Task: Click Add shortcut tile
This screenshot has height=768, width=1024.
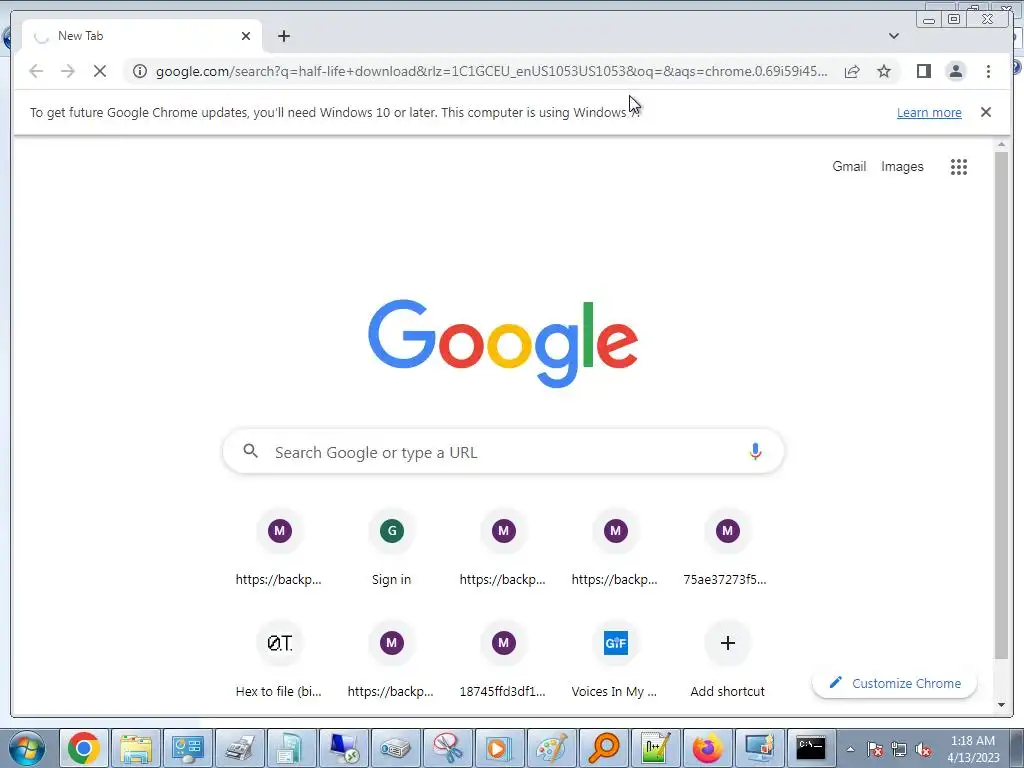Action: pyautogui.click(x=727, y=660)
